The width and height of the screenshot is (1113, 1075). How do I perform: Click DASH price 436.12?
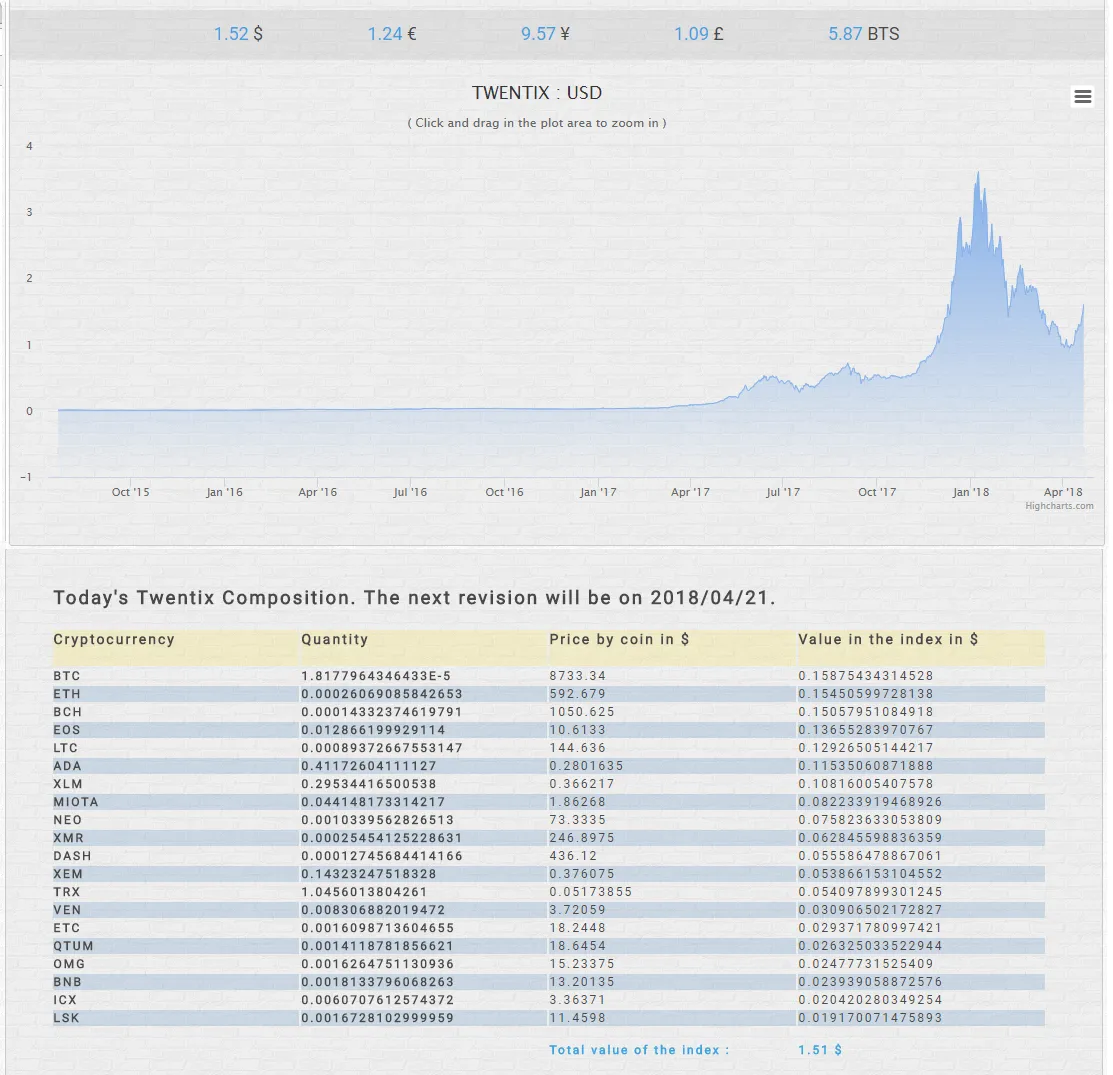pos(573,856)
